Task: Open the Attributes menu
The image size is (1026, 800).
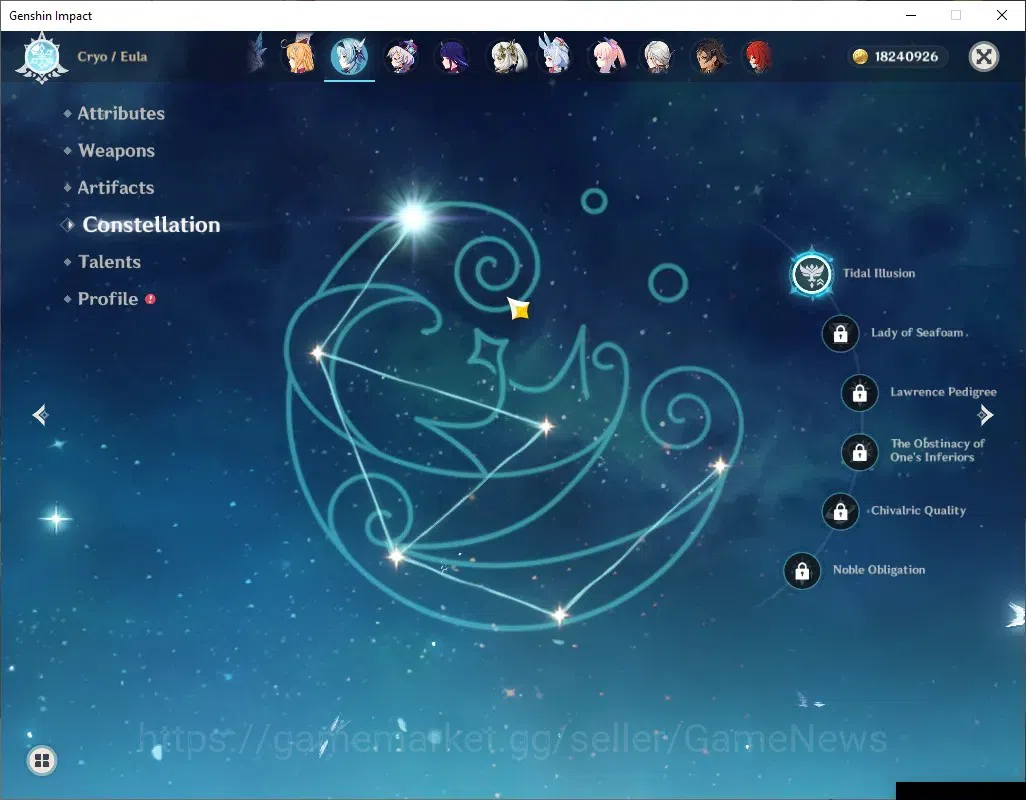Action: click(121, 113)
